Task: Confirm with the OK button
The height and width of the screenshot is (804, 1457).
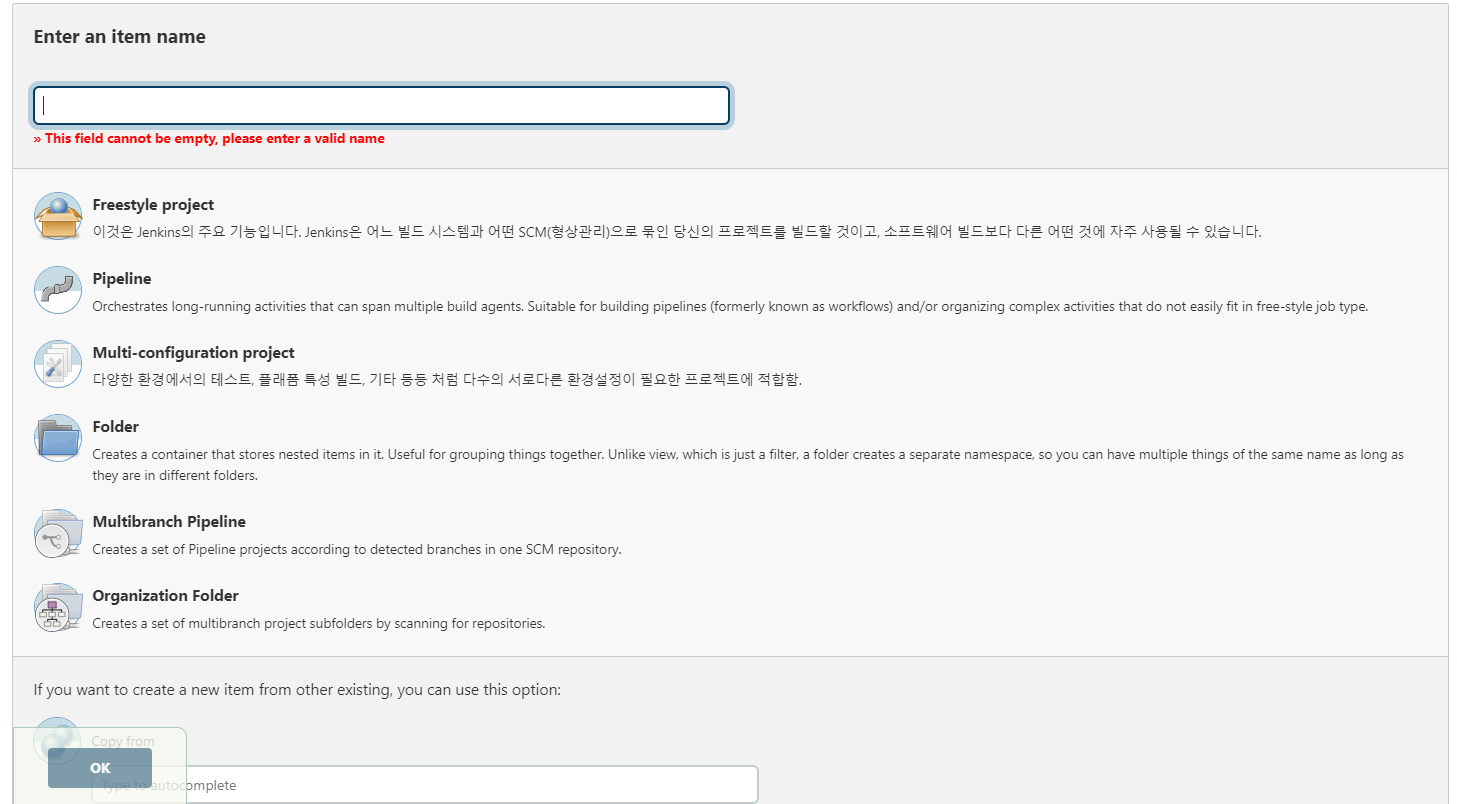Action: 100,768
